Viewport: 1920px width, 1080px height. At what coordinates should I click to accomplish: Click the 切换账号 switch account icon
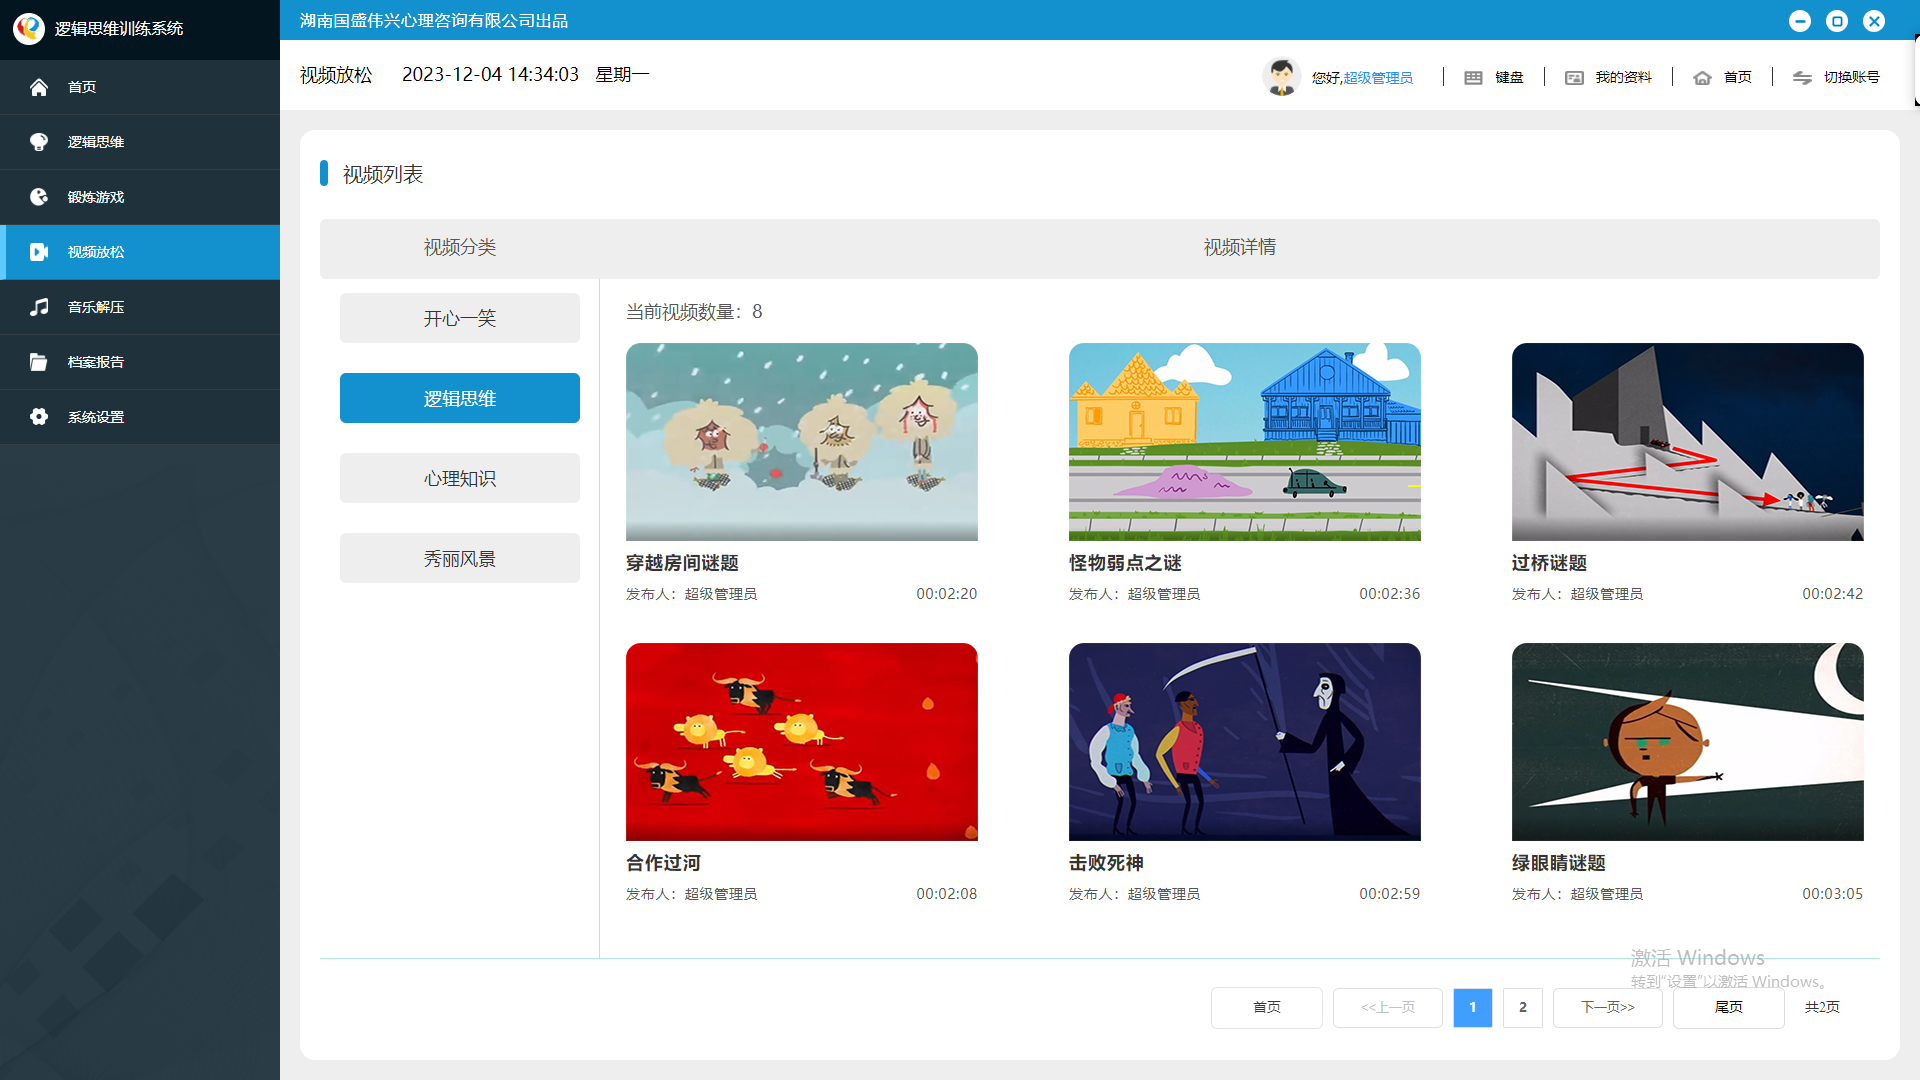(1803, 78)
